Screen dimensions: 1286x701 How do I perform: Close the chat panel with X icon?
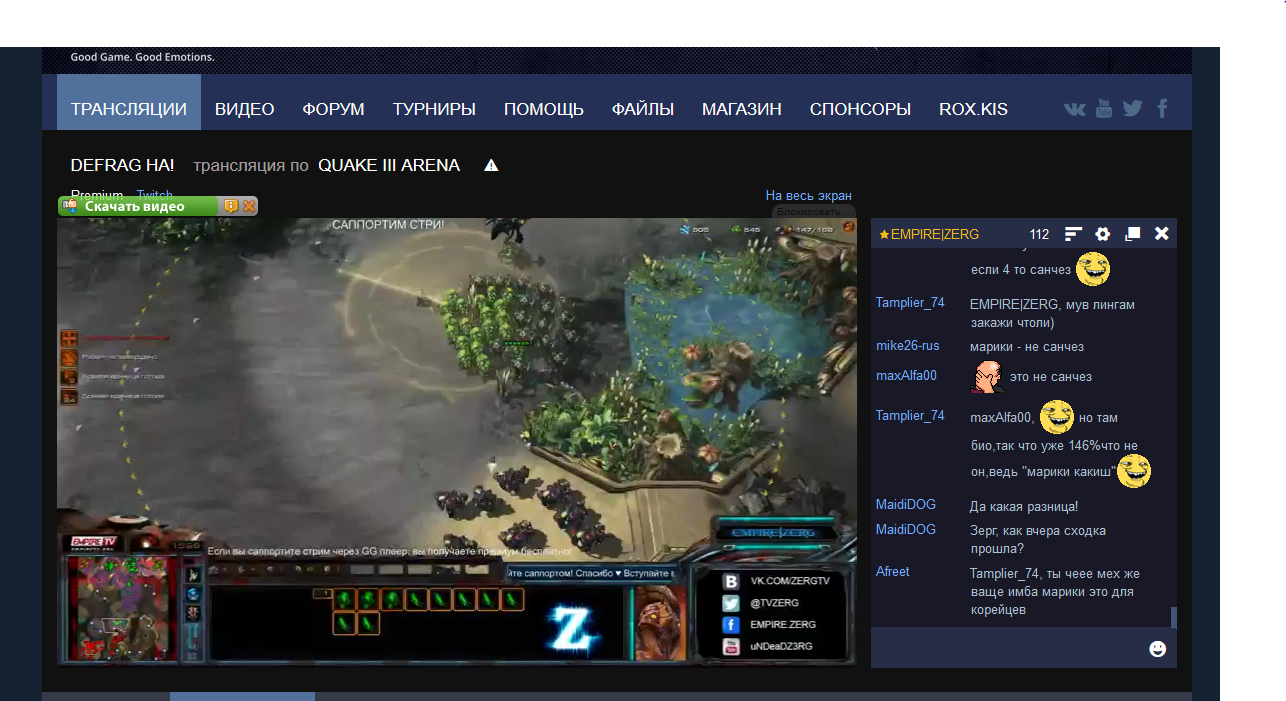(1162, 233)
